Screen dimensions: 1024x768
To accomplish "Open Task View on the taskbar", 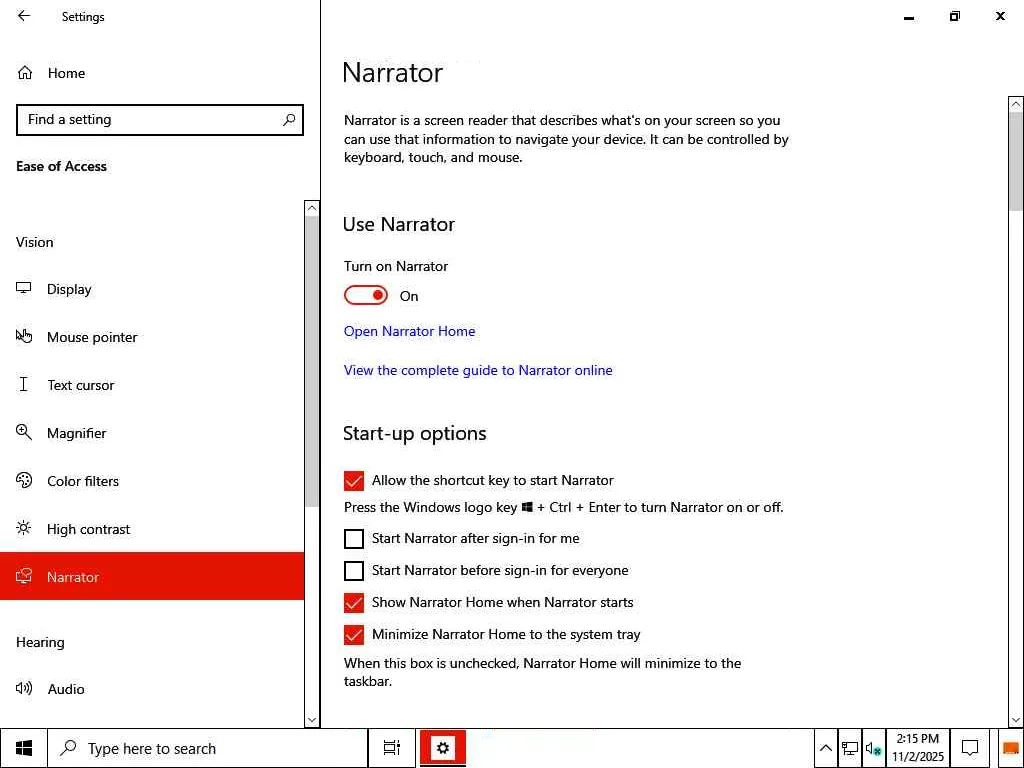I will pos(392,748).
